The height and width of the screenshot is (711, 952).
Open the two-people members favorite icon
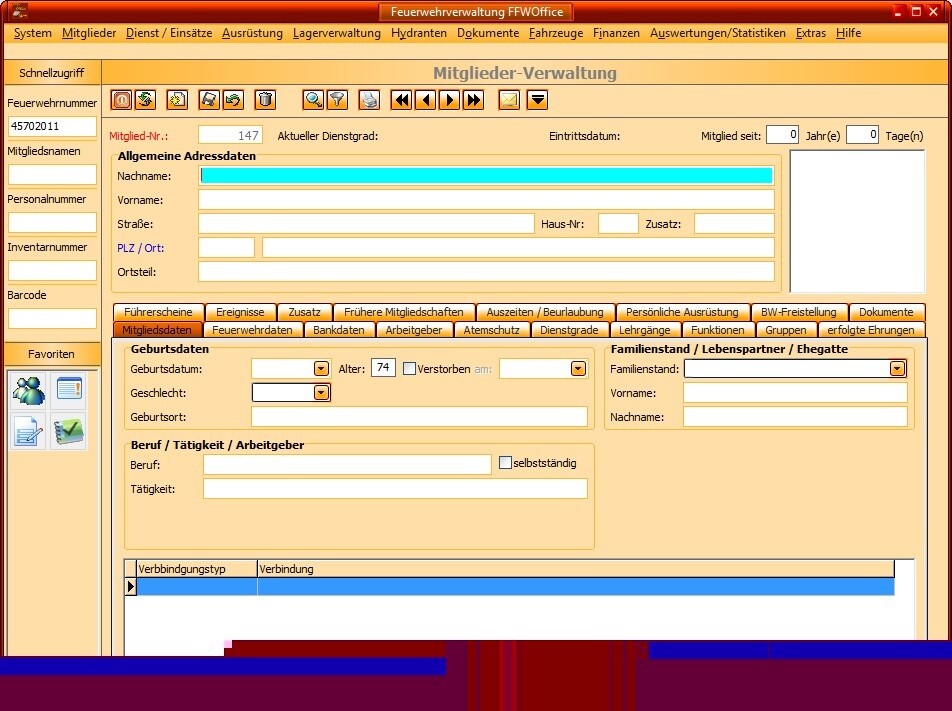[29, 390]
